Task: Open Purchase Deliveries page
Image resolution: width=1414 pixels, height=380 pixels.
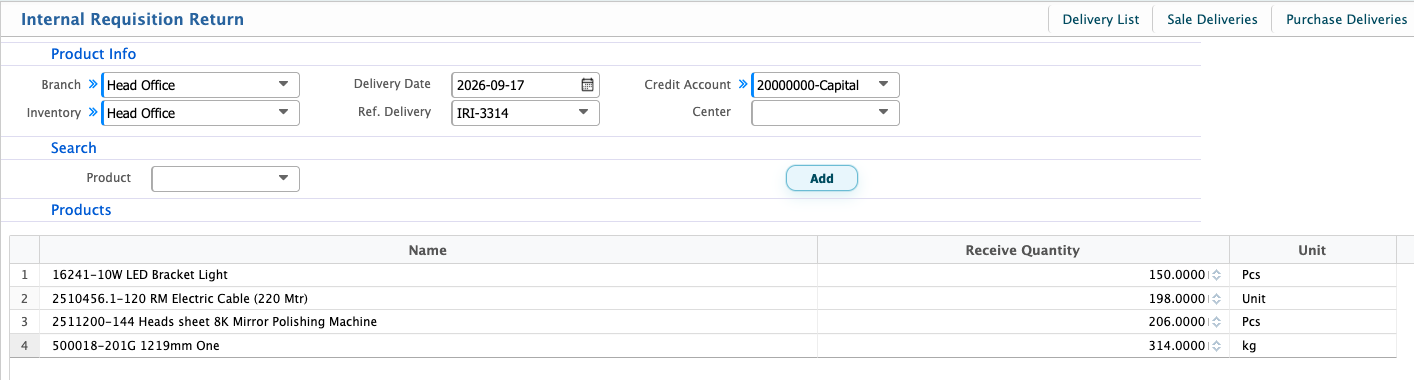Action: click(x=1346, y=19)
